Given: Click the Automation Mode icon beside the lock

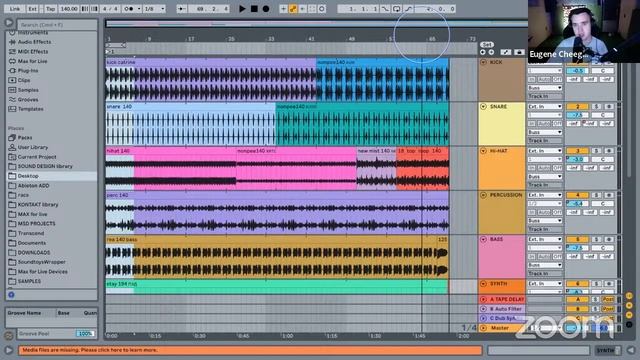Looking at the screenshot, I should [506, 52].
